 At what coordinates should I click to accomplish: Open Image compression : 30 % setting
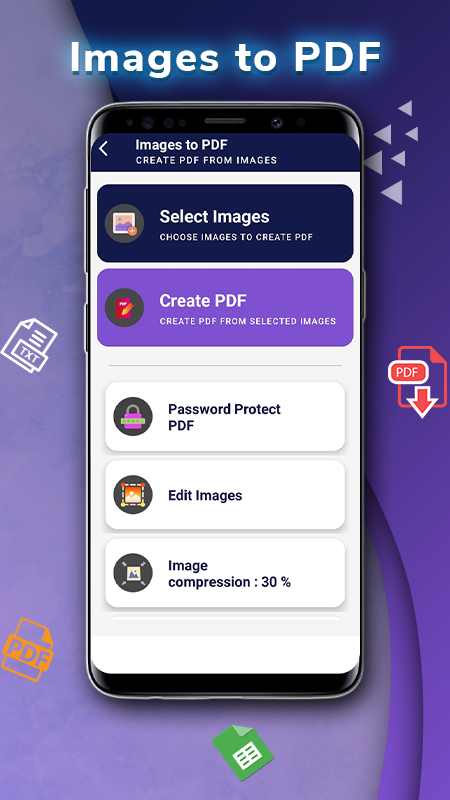[x=225, y=573]
